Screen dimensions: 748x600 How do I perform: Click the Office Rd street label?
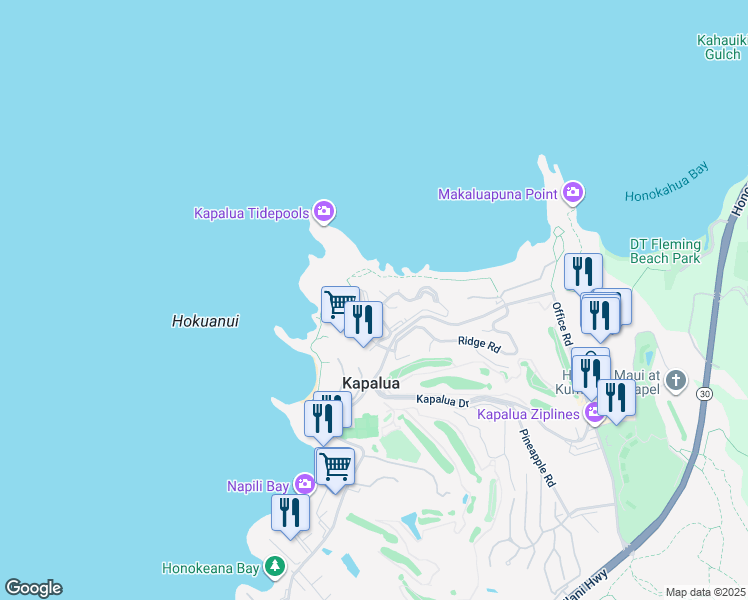(x=562, y=324)
